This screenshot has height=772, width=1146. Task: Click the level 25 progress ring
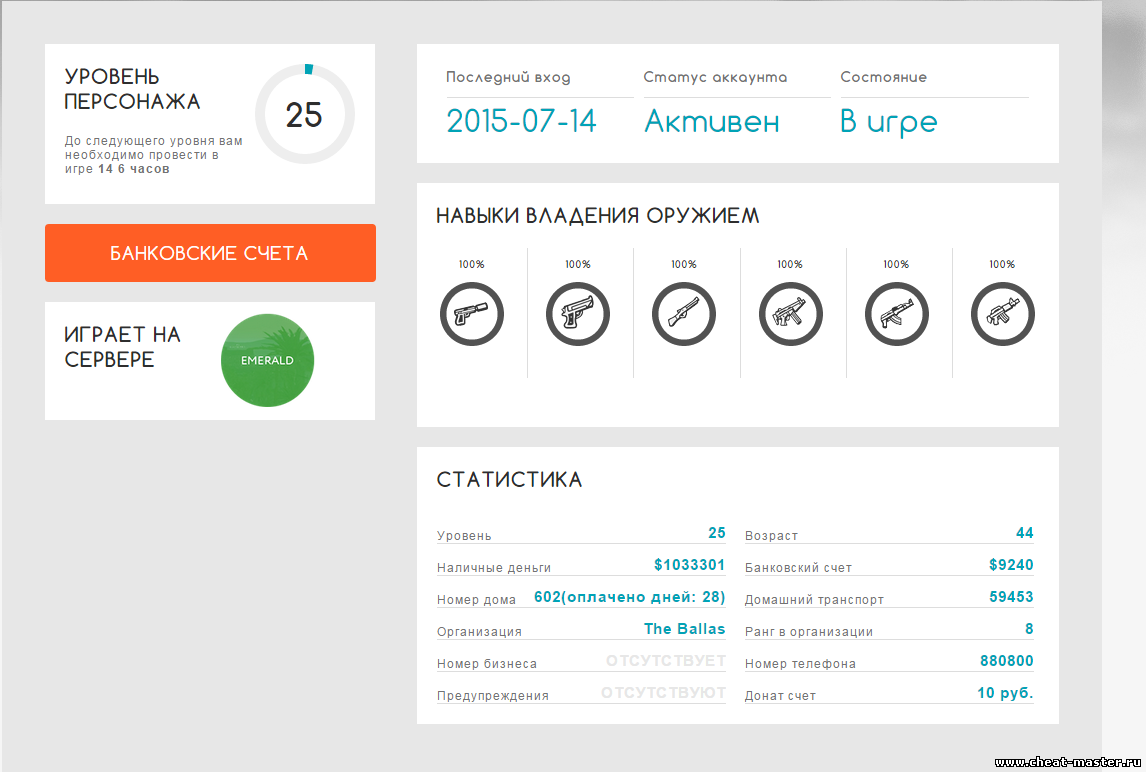click(x=304, y=114)
